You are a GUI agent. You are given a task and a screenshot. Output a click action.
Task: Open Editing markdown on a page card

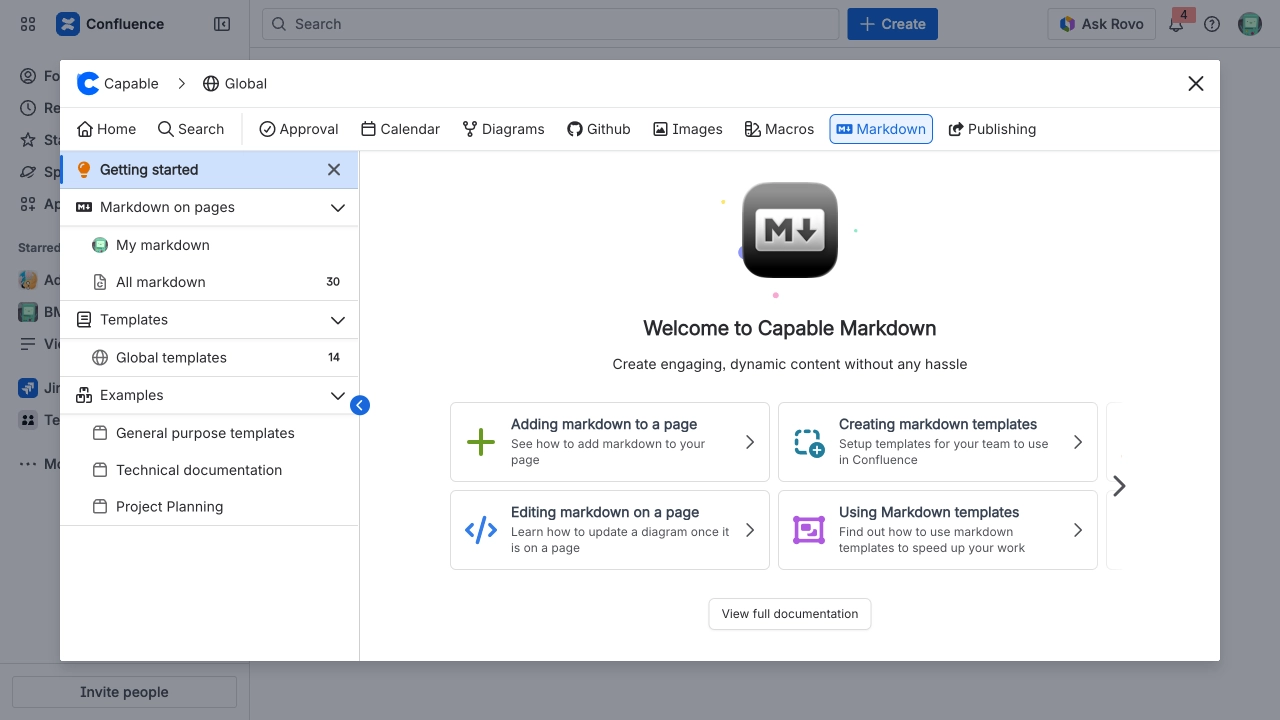click(610, 530)
